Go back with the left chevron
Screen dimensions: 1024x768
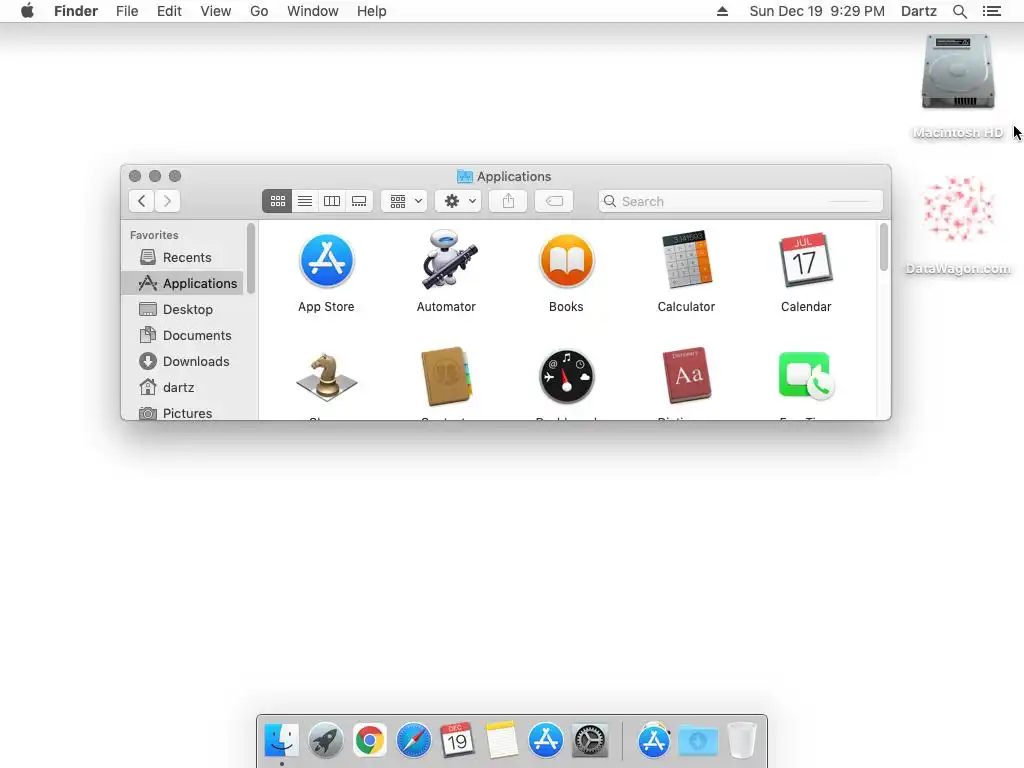pyautogui.click(x=142, y=201)
